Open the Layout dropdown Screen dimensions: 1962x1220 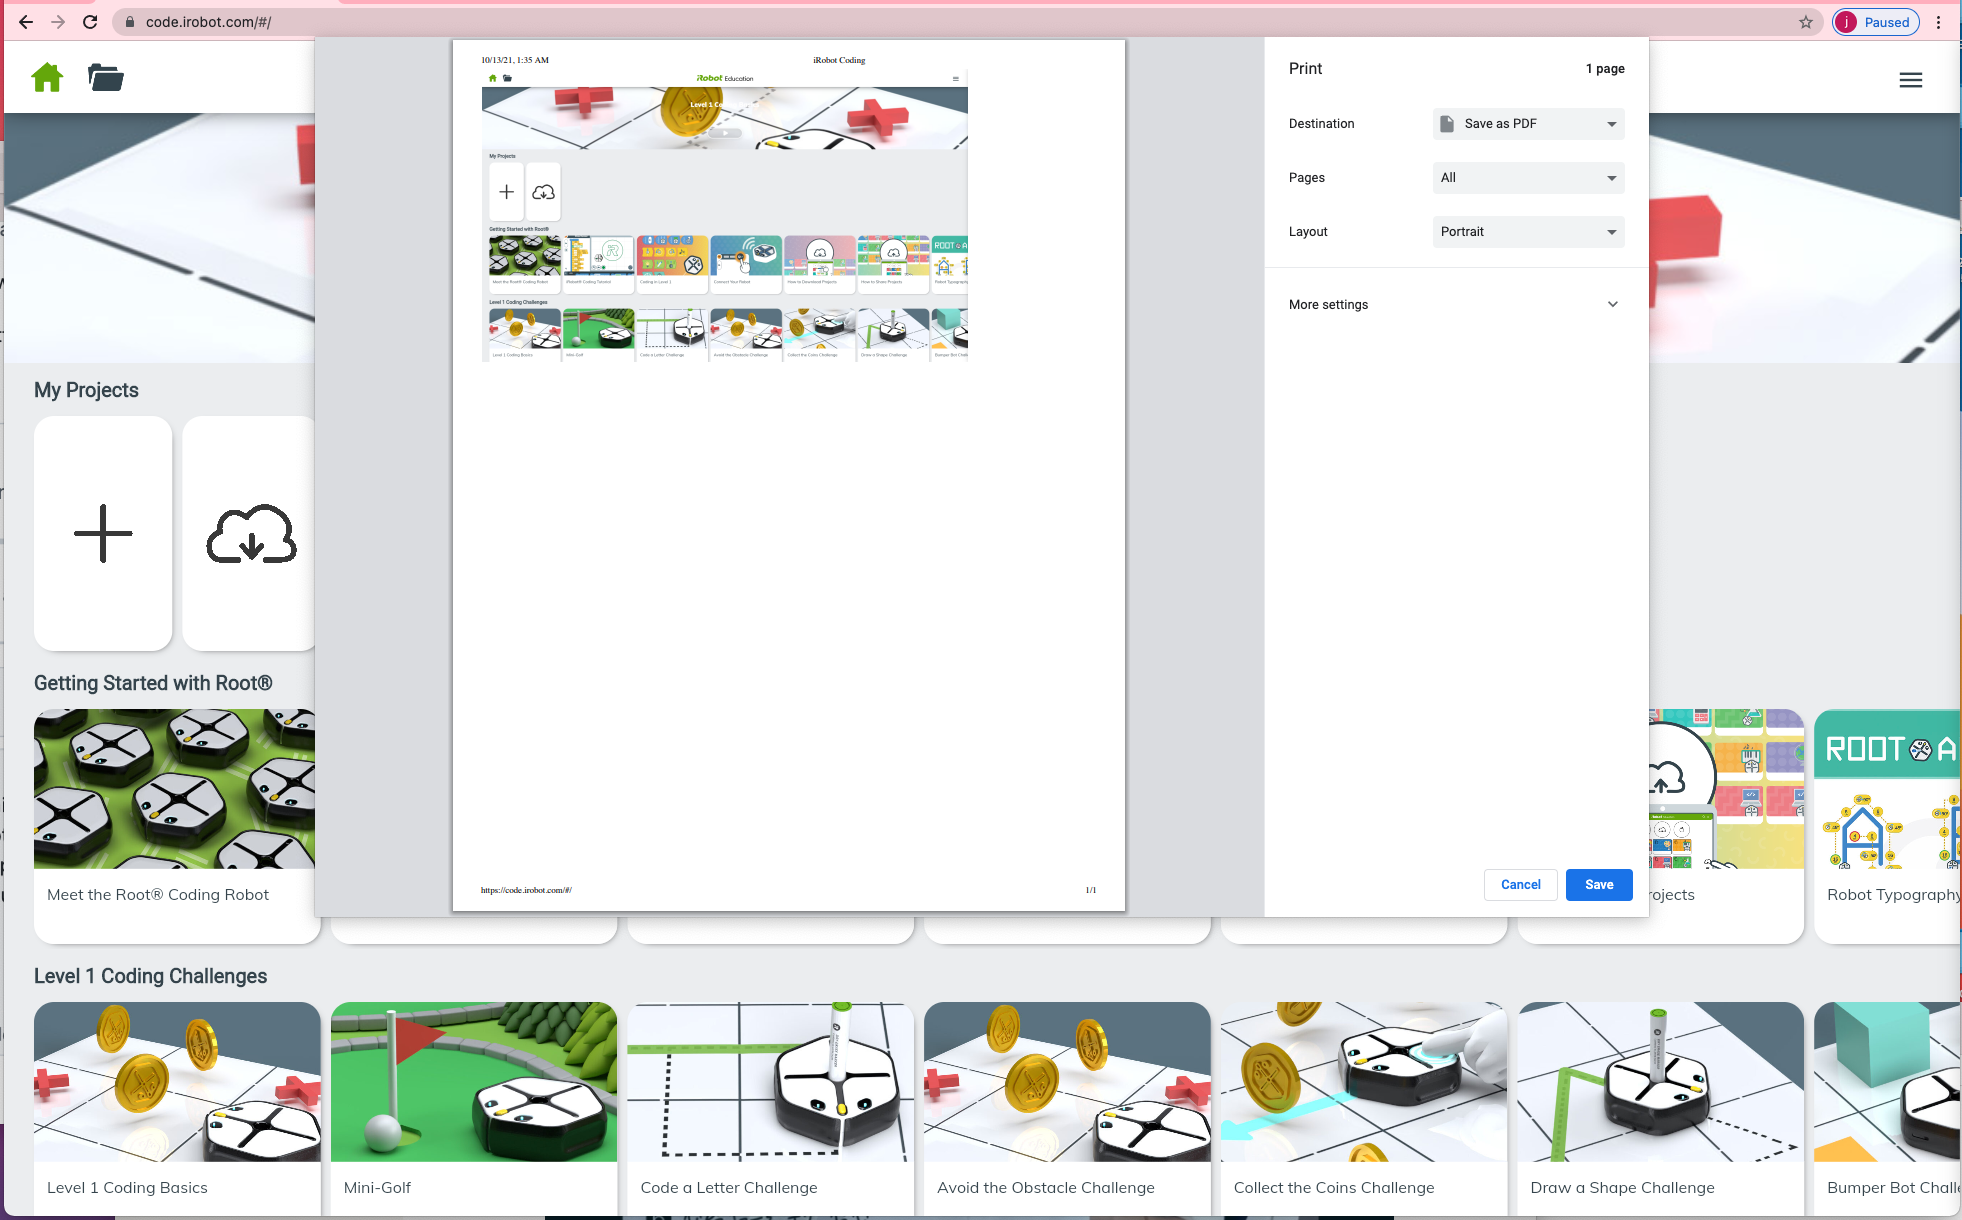tap(1527, 232)
